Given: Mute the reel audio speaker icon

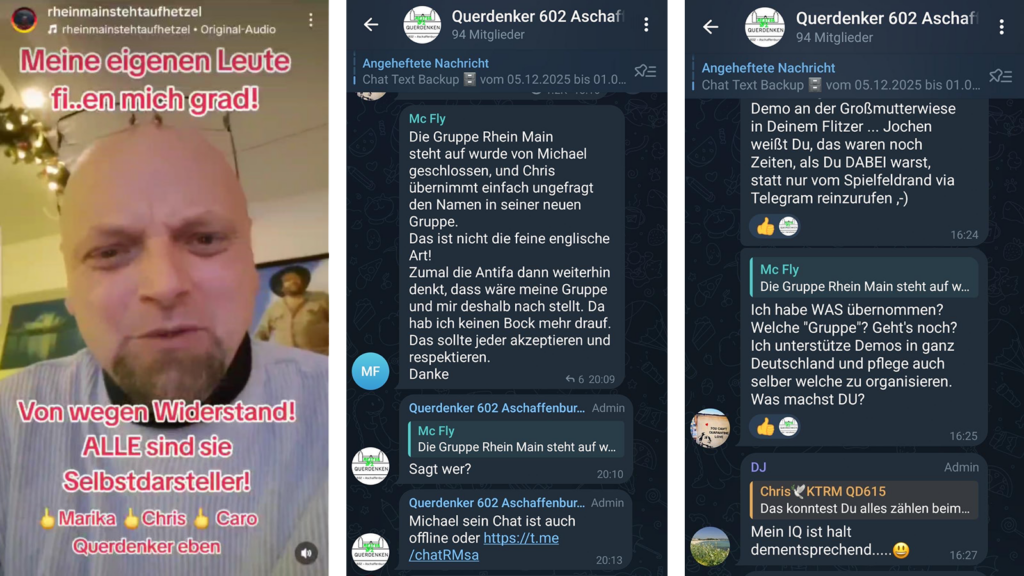Looking at the screenshot, I should [x=306, y=553].
